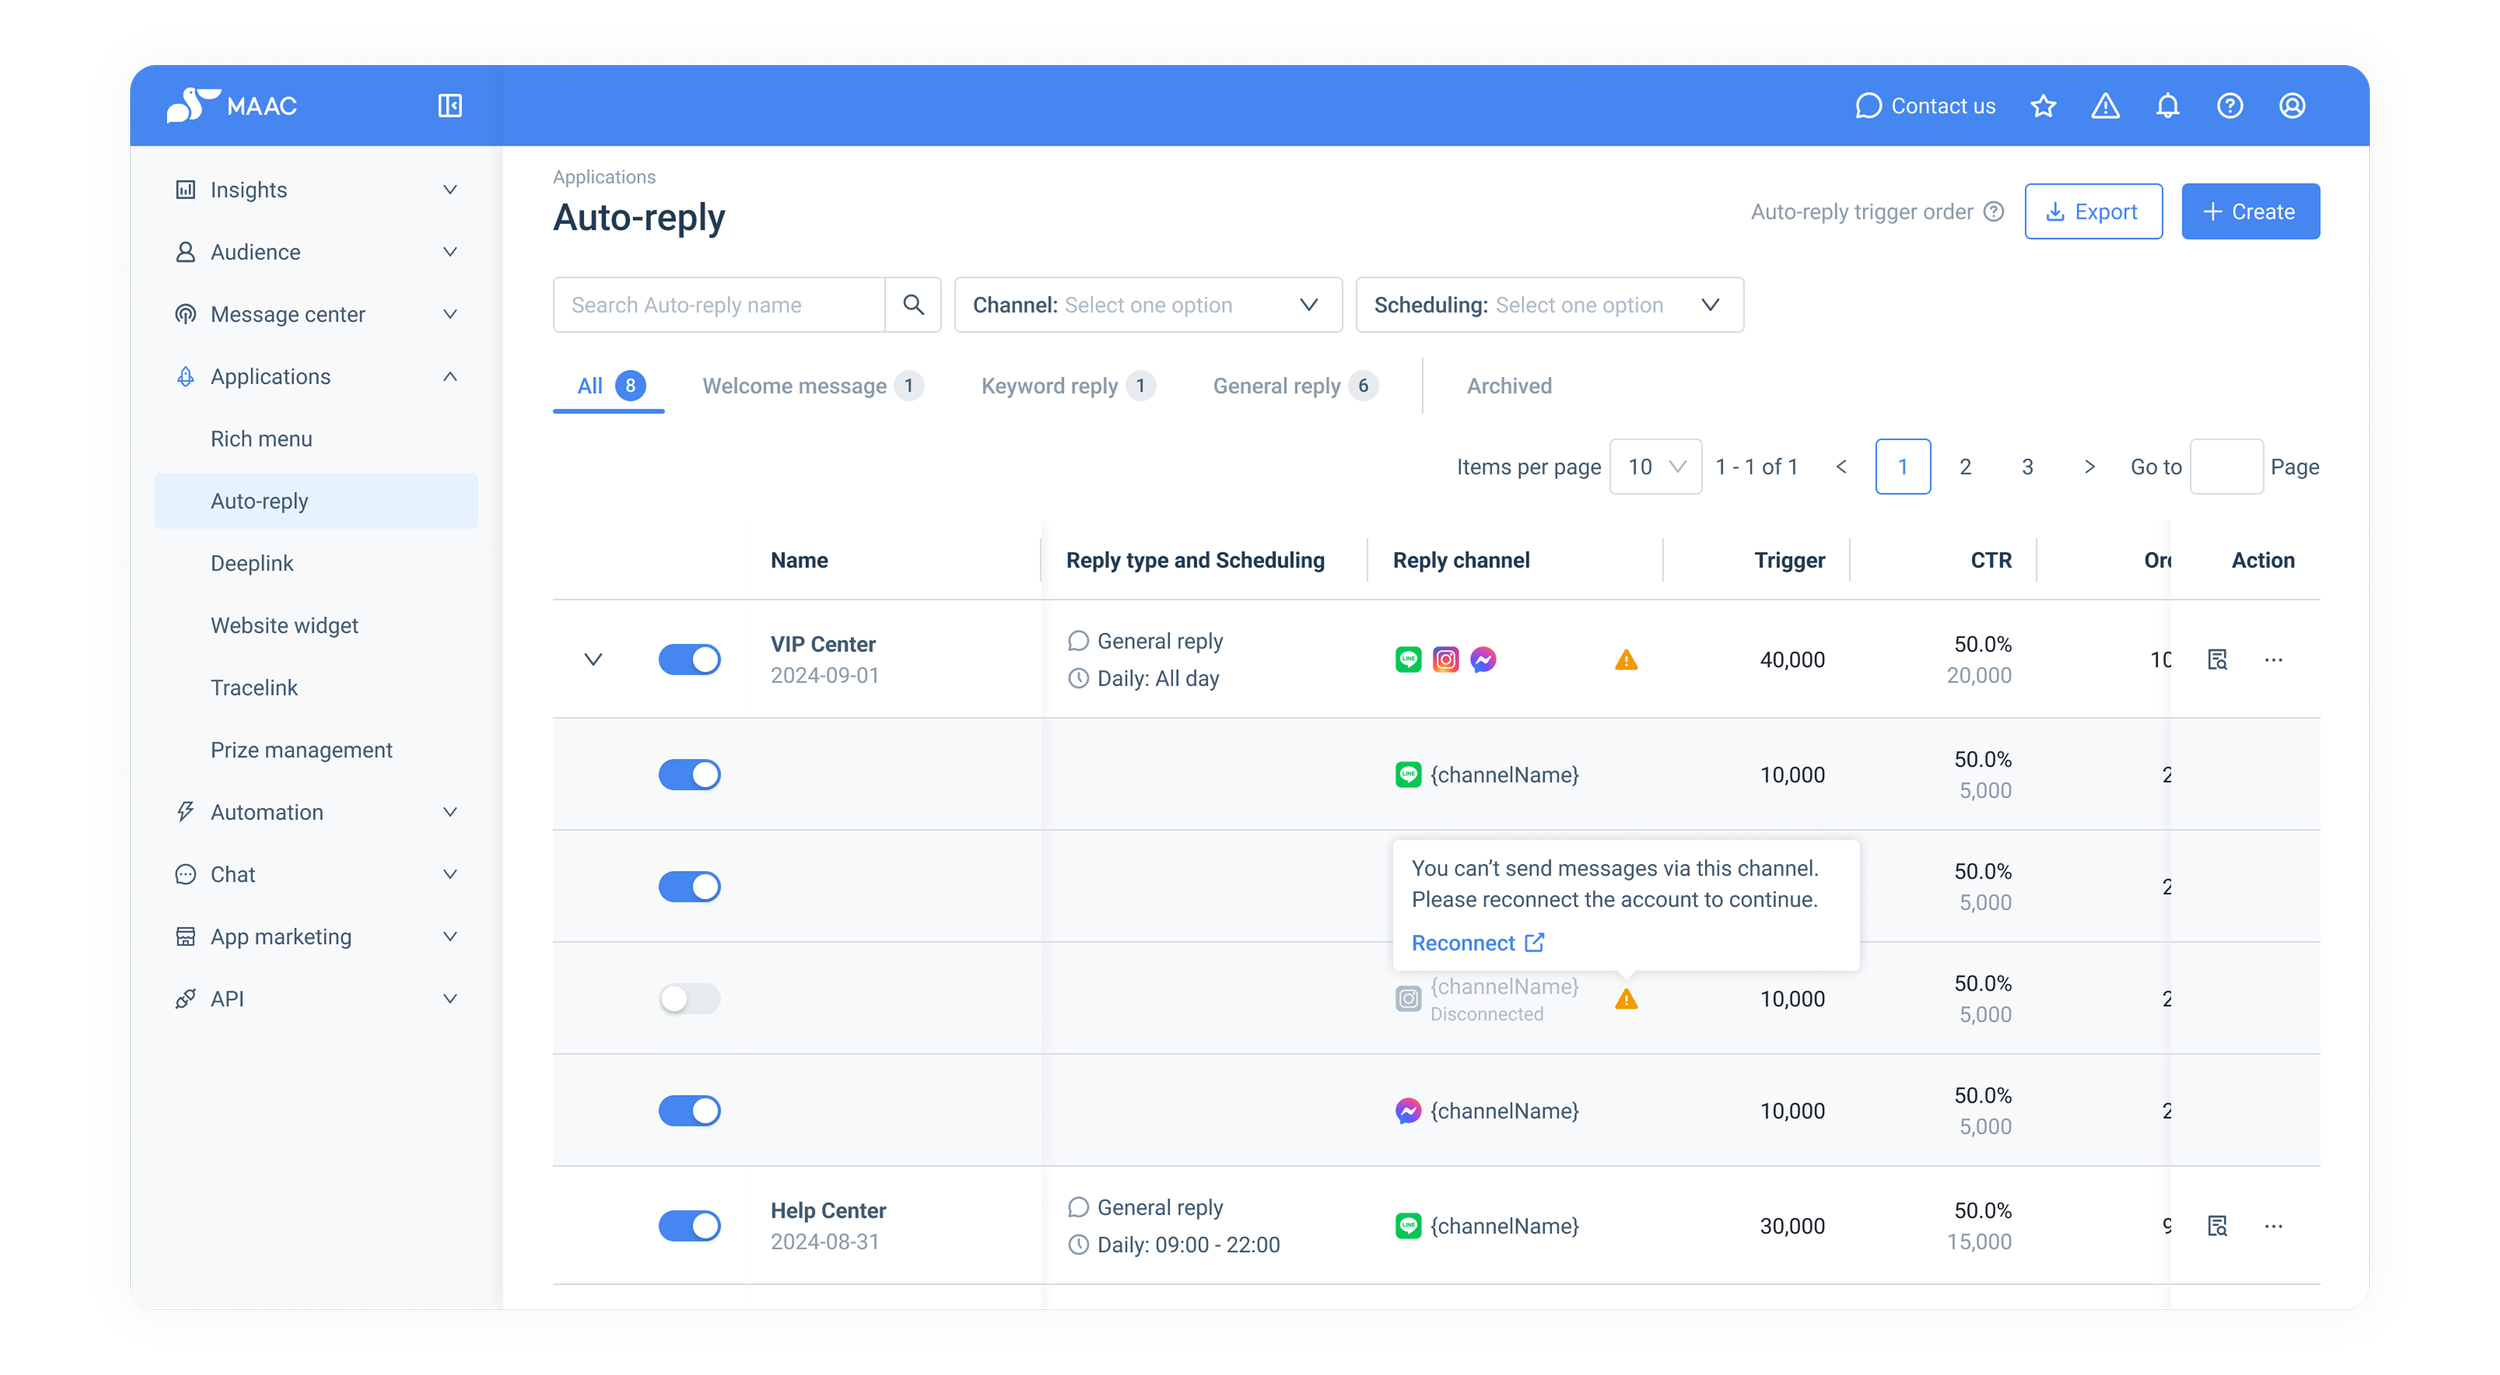
Task: Click the Create button
Action: tap(2250, 212)
